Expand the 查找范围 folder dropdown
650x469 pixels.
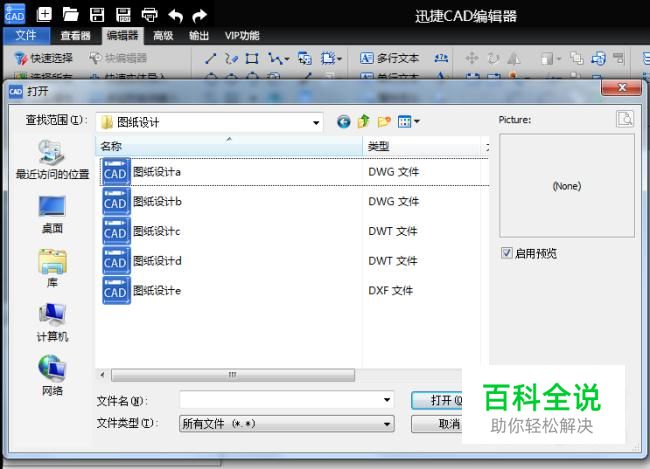click(x=316, y=122)
